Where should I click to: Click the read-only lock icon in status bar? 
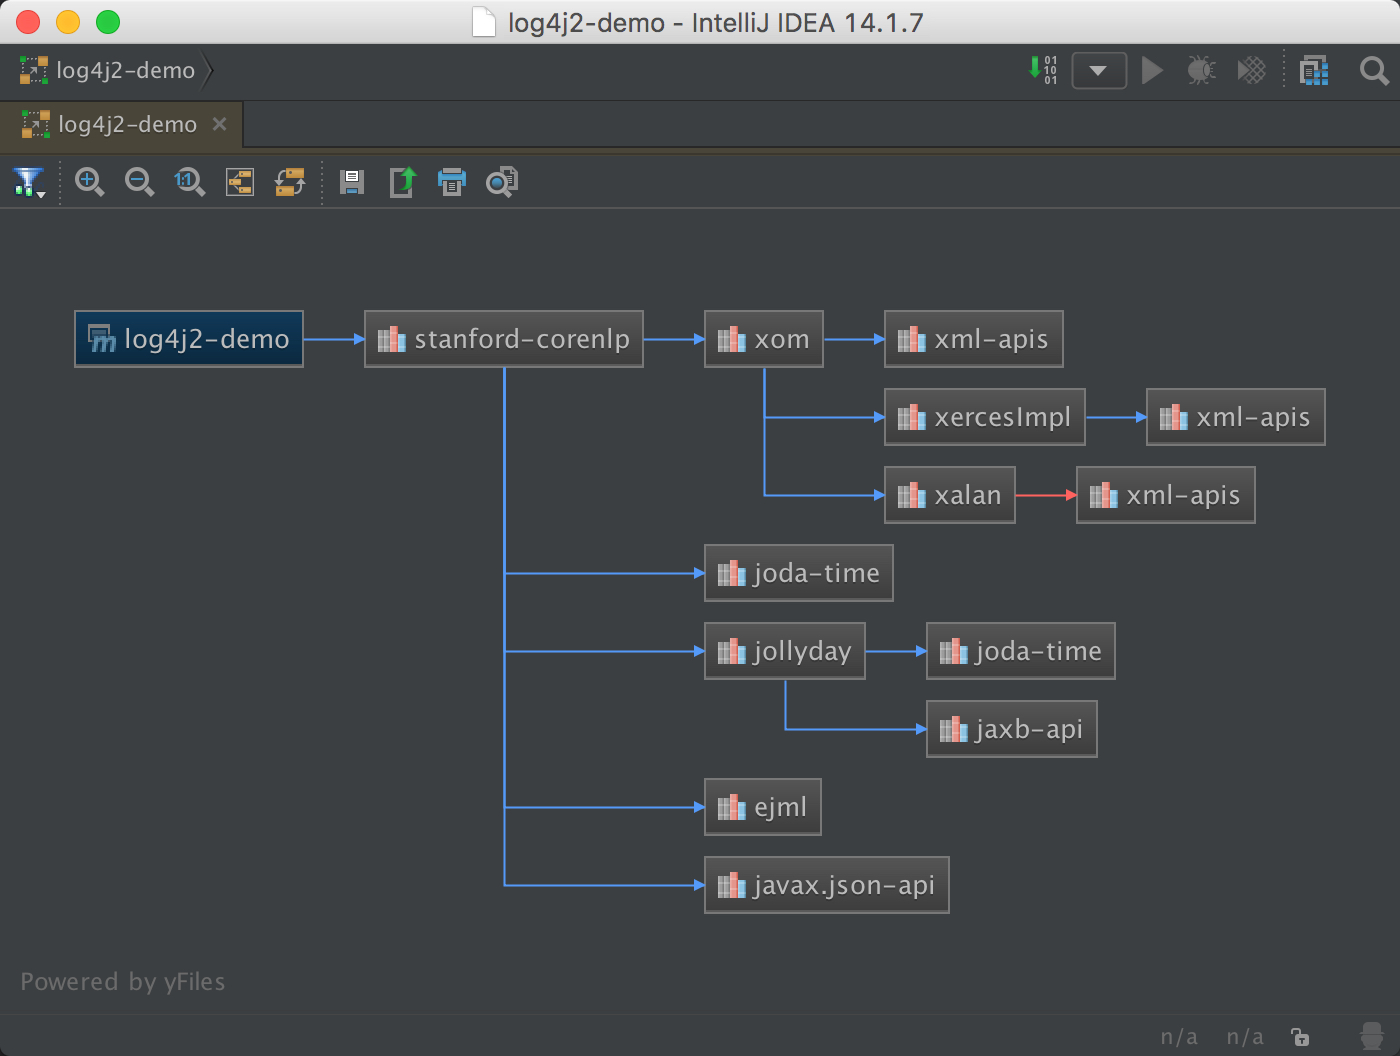click(1300, 1037)
